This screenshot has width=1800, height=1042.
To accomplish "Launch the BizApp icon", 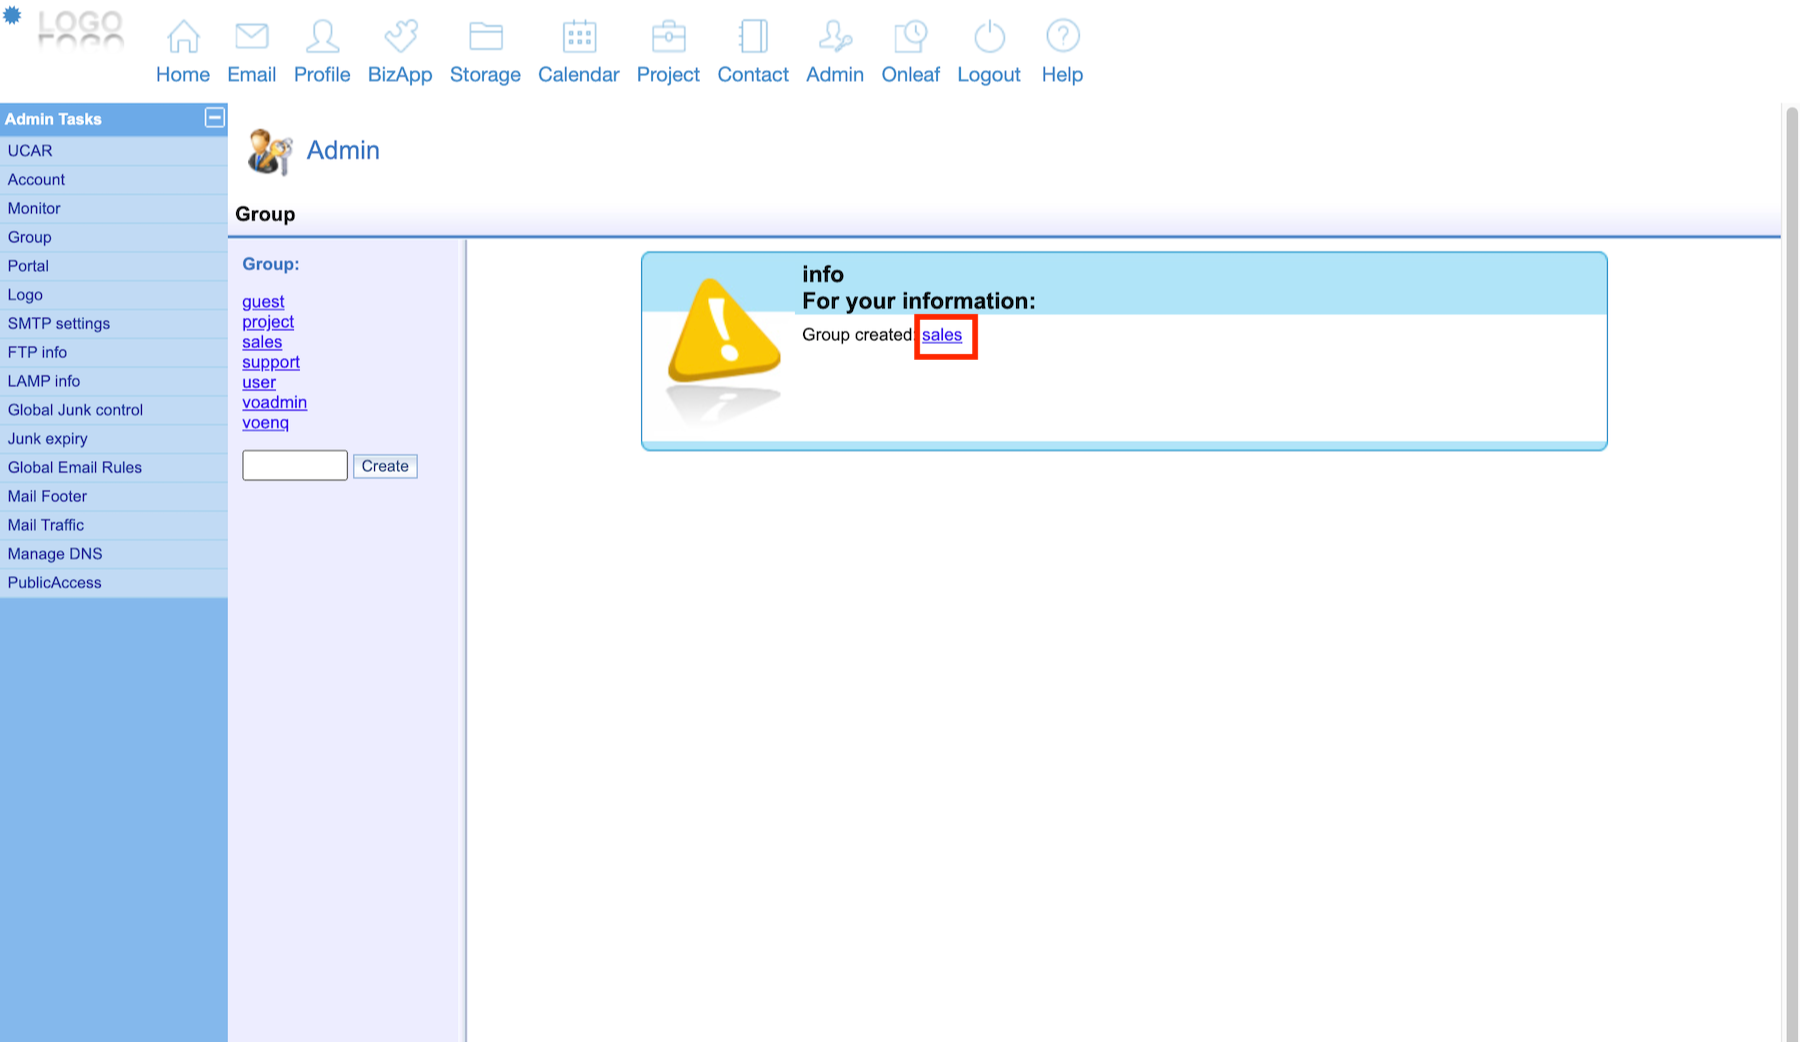I will tap(400, 37).
